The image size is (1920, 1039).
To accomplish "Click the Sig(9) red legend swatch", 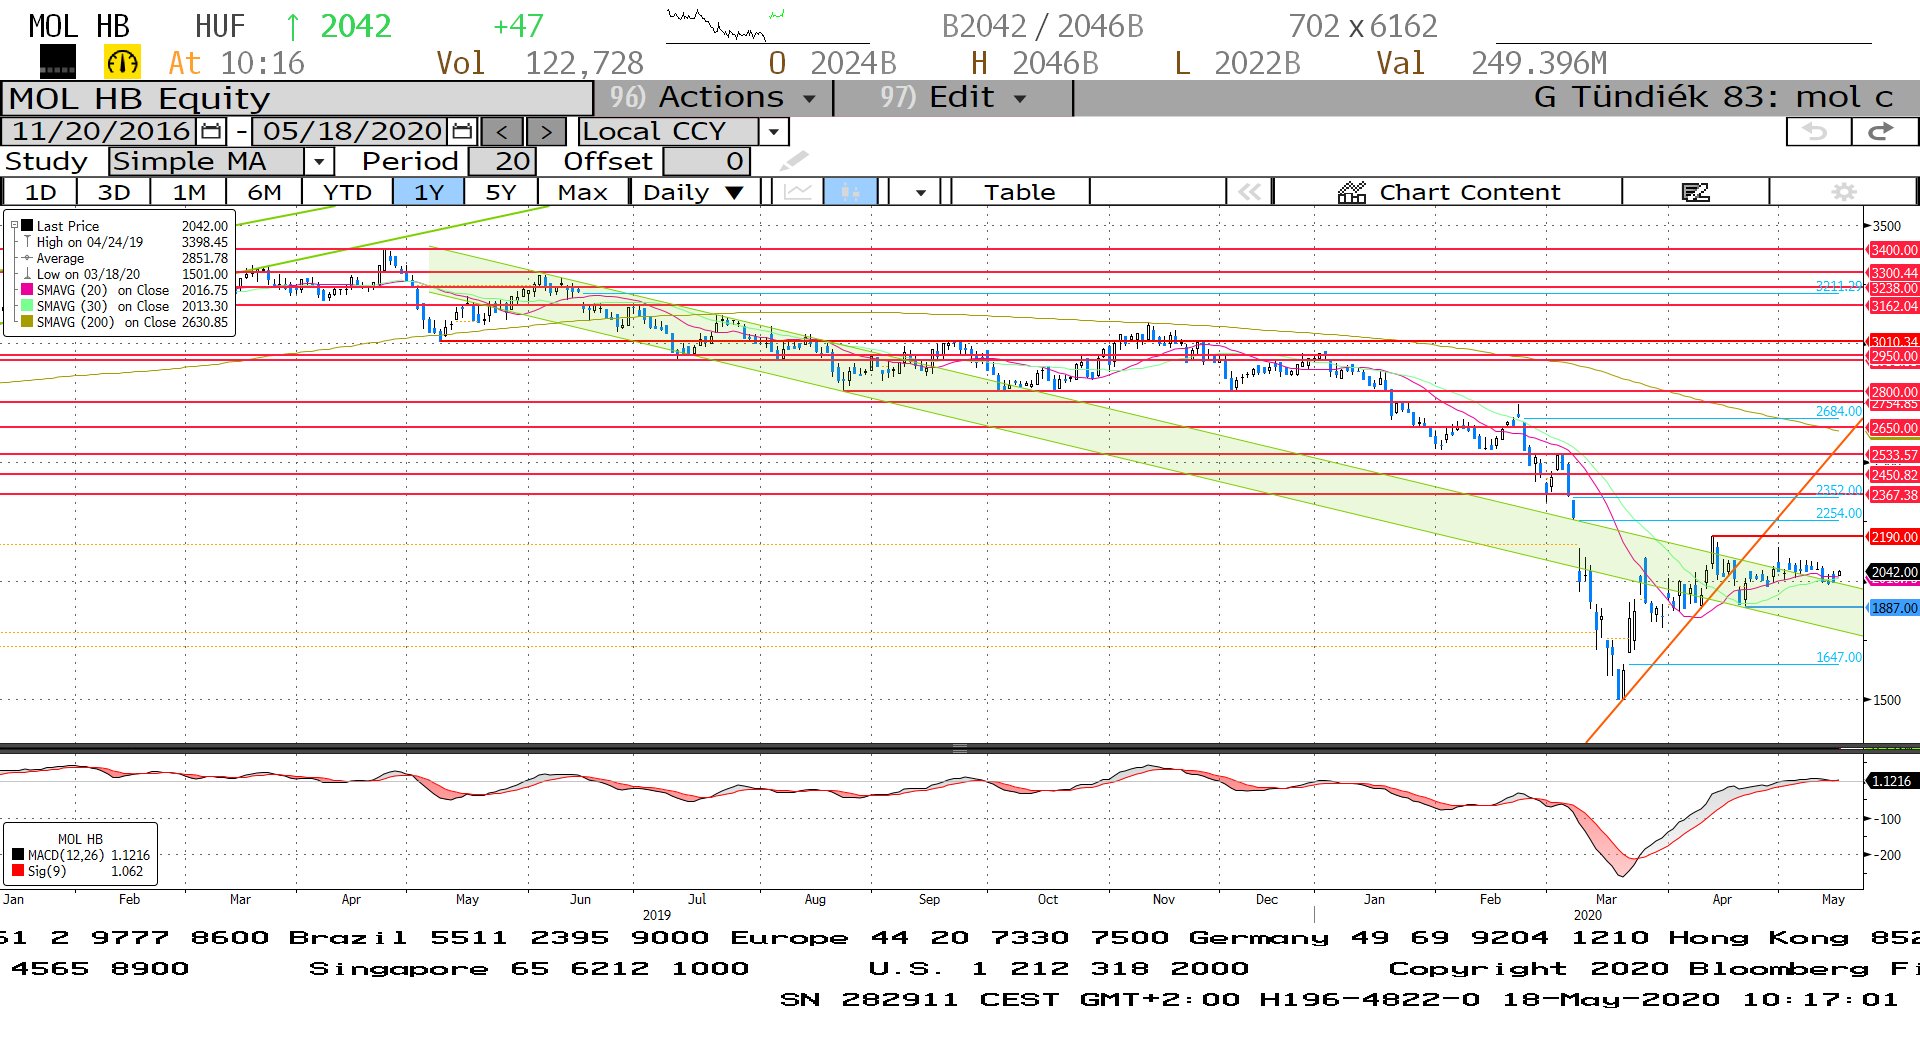I will [18, 871].
